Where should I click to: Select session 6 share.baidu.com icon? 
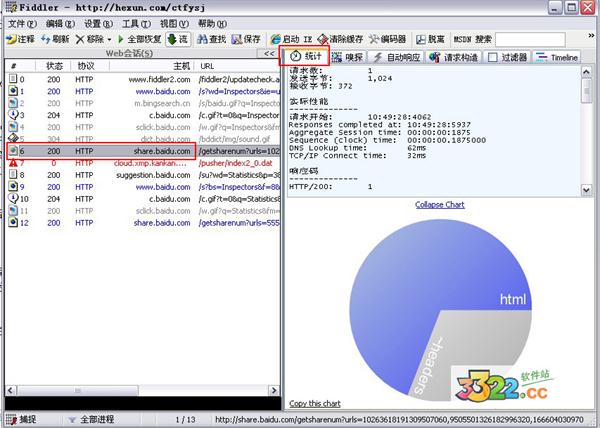pyautogui.click(x=13, y=151)
